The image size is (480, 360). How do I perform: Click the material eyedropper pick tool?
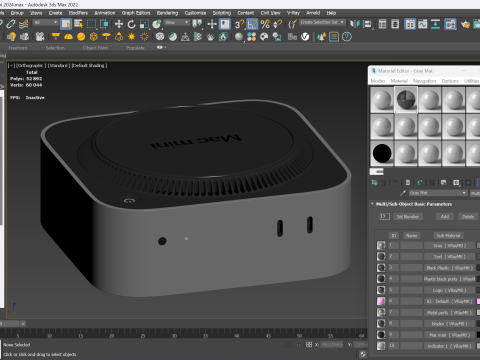403,193
